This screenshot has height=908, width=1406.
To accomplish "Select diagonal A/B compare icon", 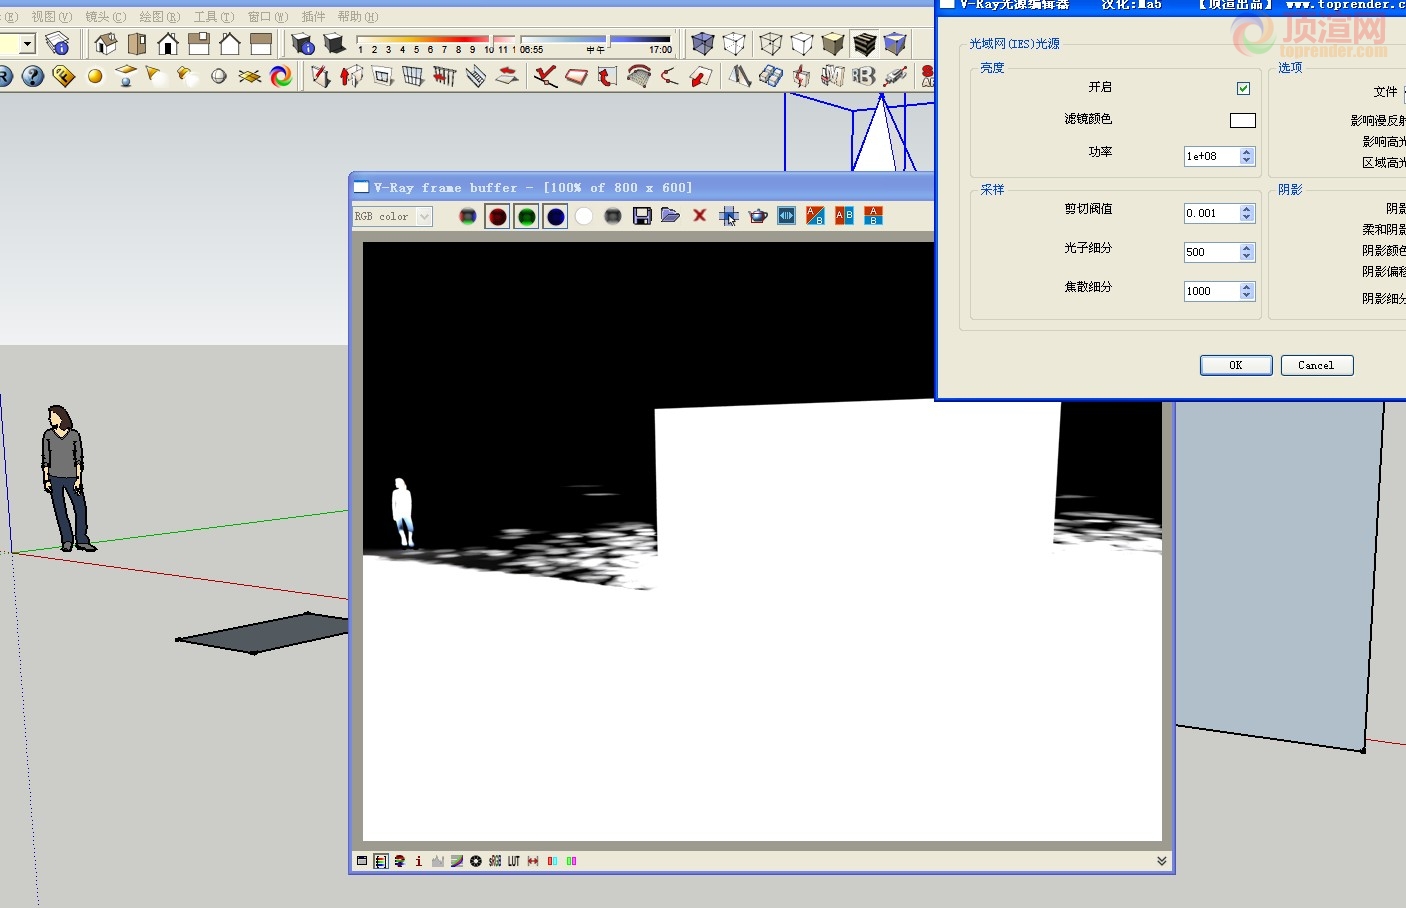I will (x=816, y=216).
